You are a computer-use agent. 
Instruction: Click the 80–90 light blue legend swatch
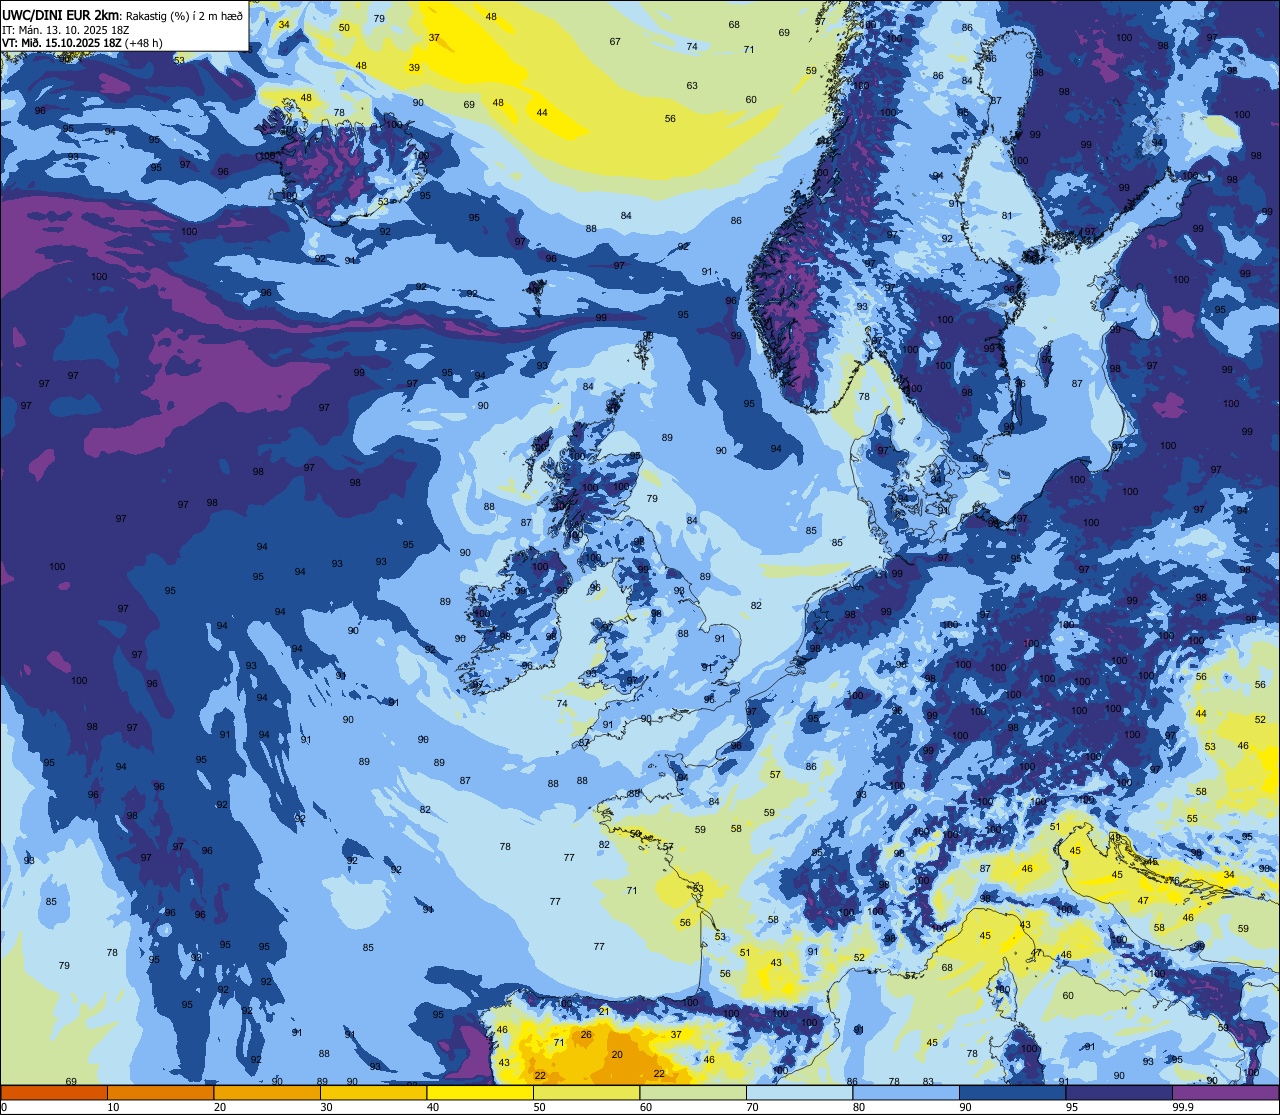pyautogui.click(x=906, y=1092)
